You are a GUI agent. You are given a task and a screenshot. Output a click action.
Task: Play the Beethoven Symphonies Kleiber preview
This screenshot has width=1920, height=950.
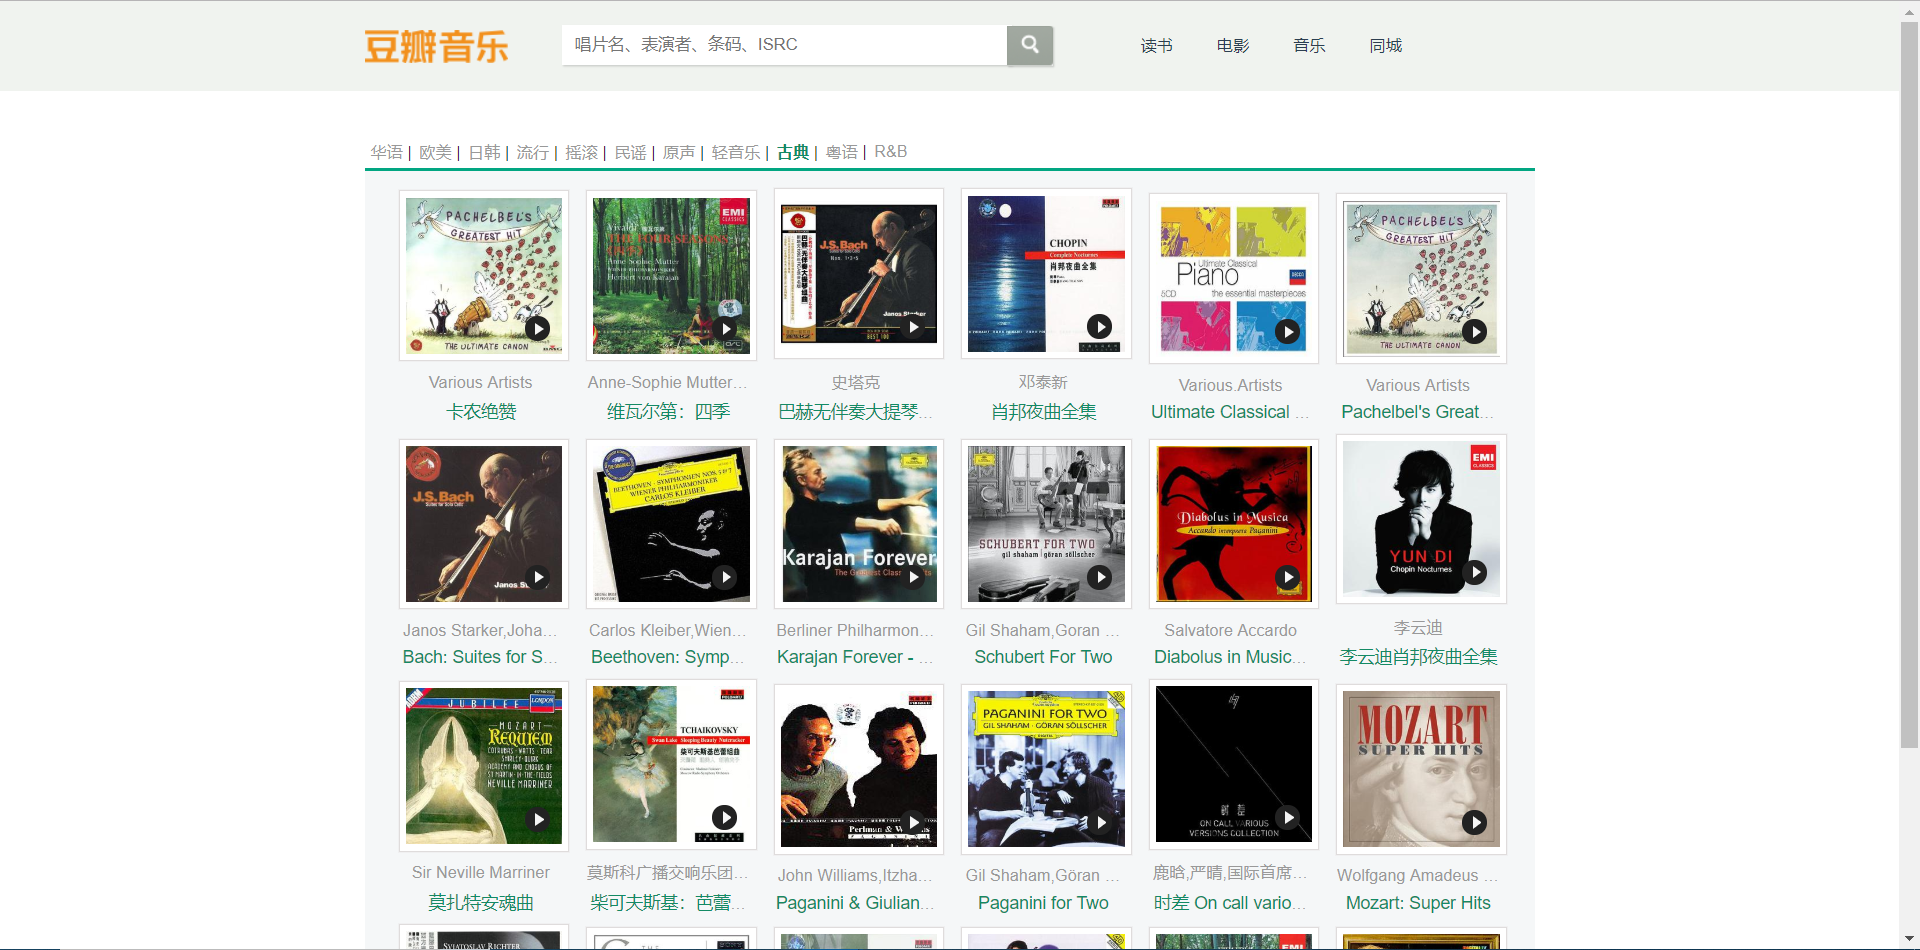pos(726,577)
